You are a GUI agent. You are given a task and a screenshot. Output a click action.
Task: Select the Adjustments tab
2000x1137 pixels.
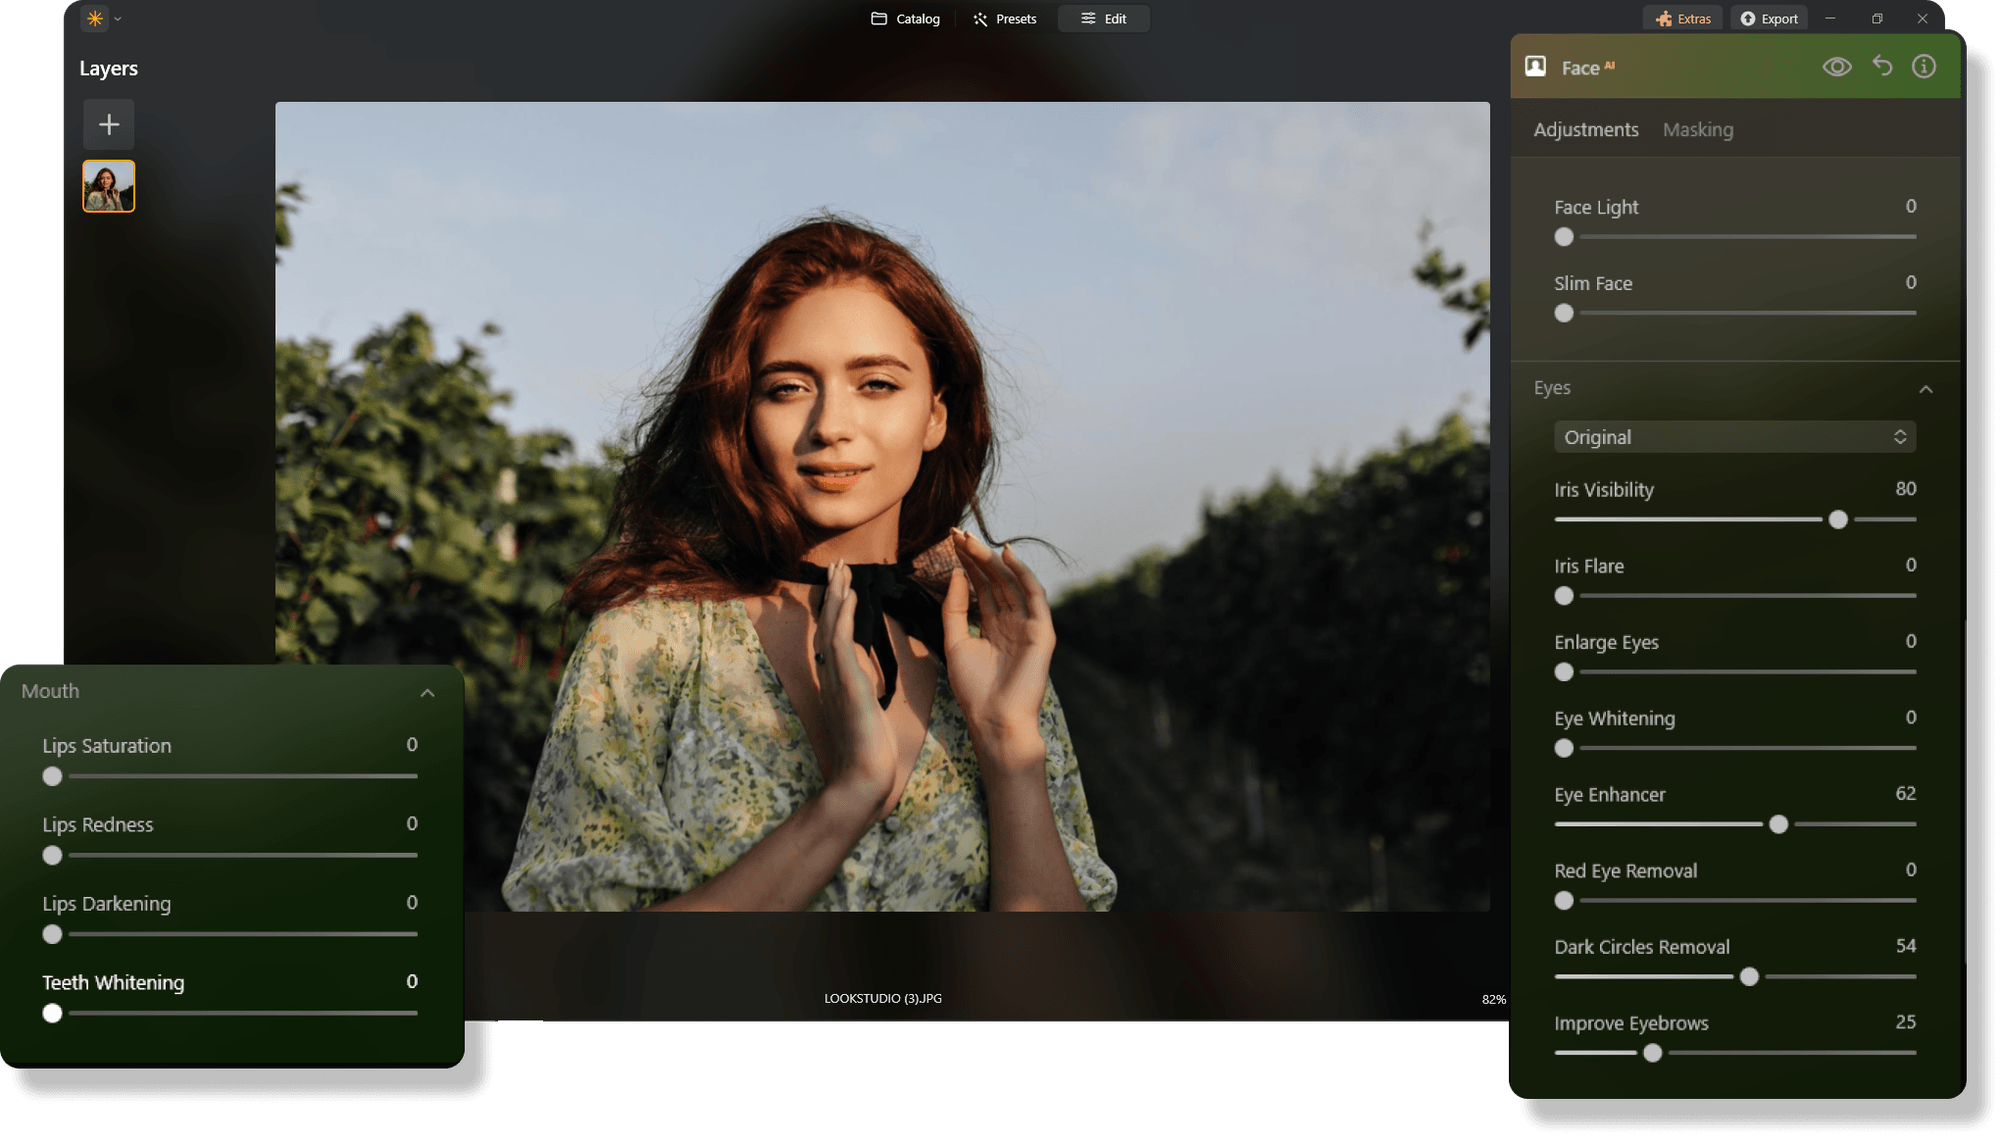pos(1586,129)
